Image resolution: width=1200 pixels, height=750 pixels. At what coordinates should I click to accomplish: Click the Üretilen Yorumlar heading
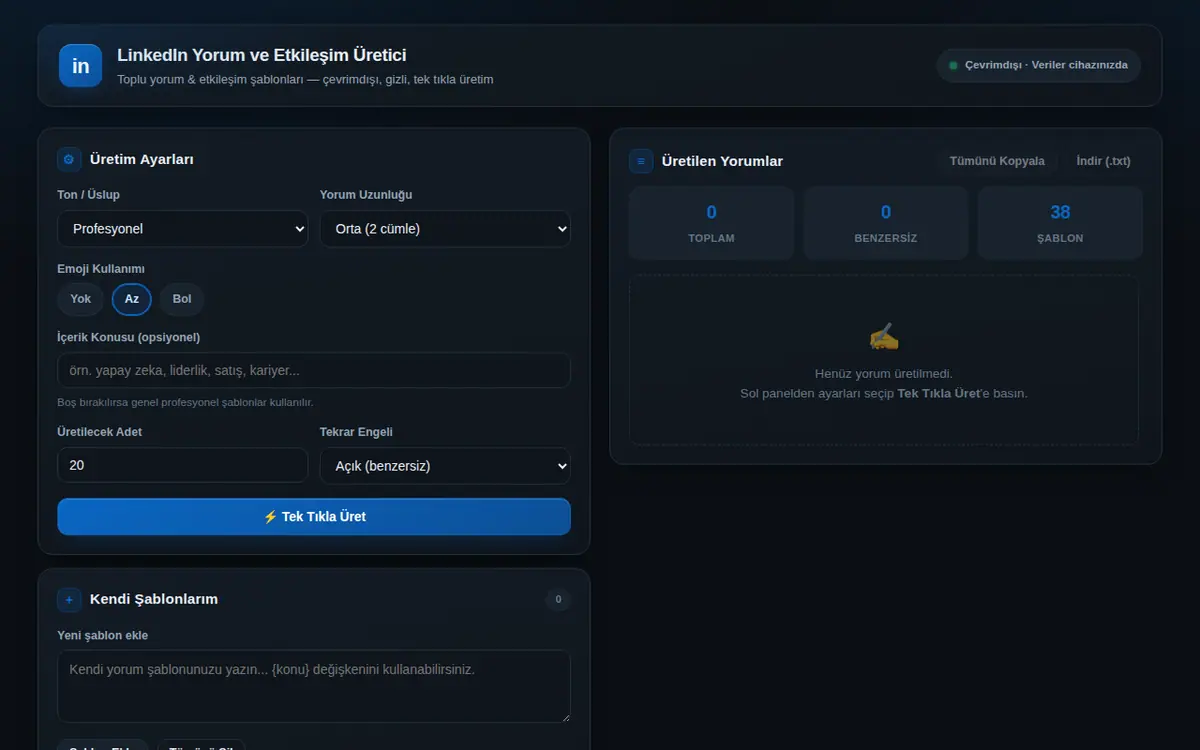pyautogui.click(x=722, y=161)
